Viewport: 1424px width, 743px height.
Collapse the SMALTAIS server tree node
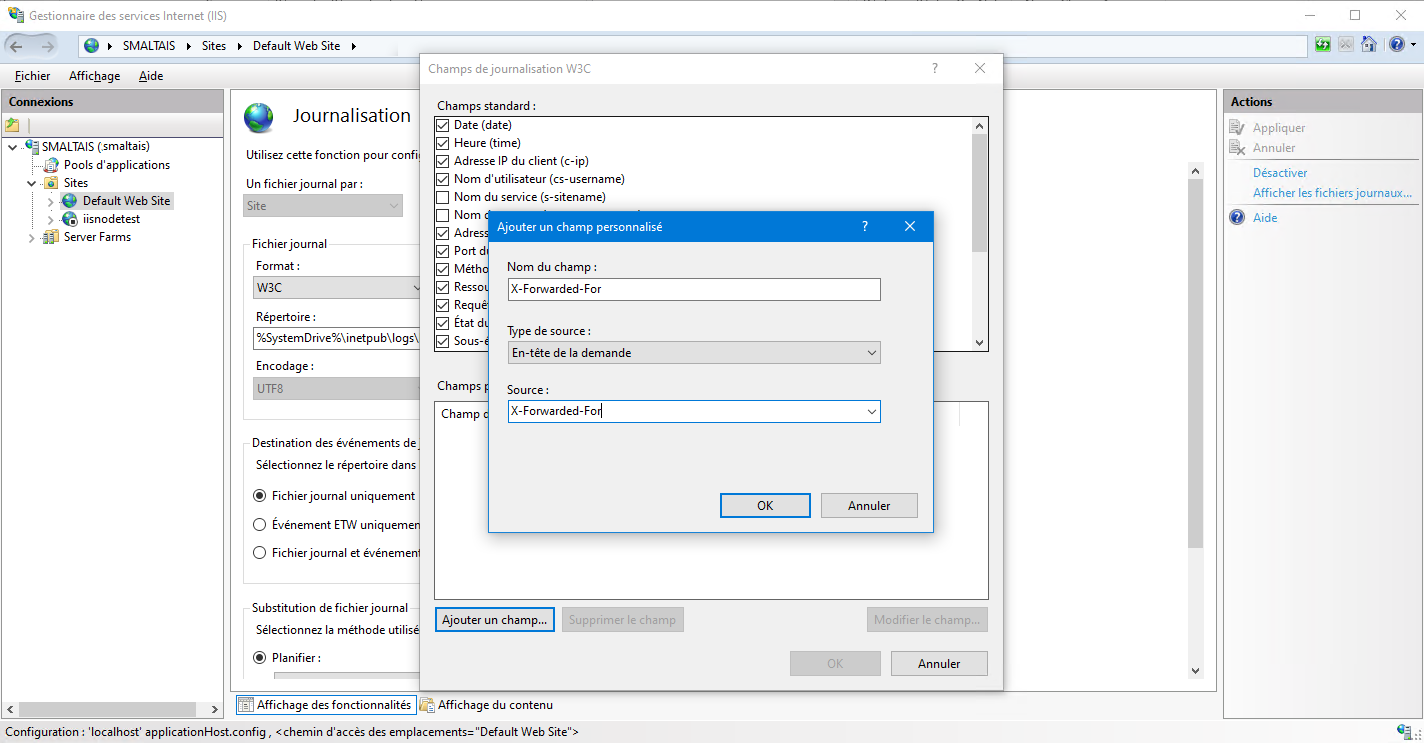(x=12, y=147)
